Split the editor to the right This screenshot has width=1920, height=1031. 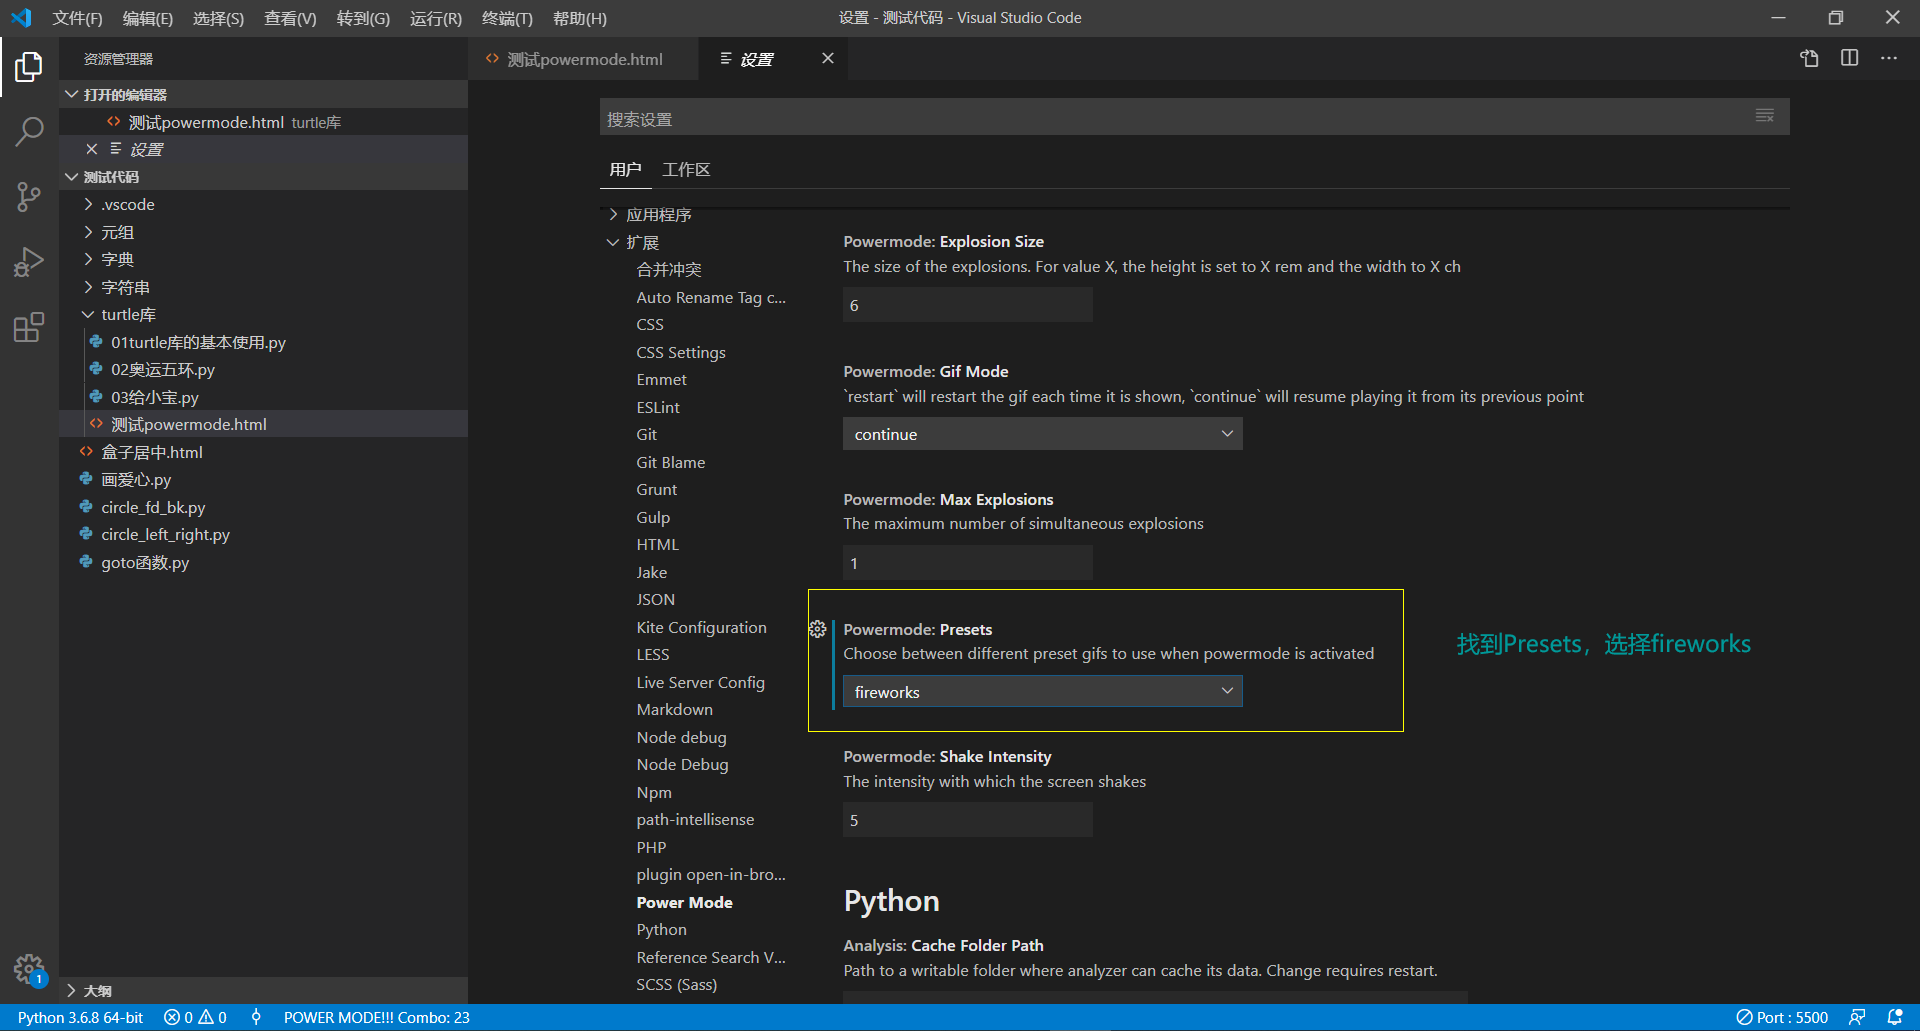pyautogui.click(x=1849, y=58)
